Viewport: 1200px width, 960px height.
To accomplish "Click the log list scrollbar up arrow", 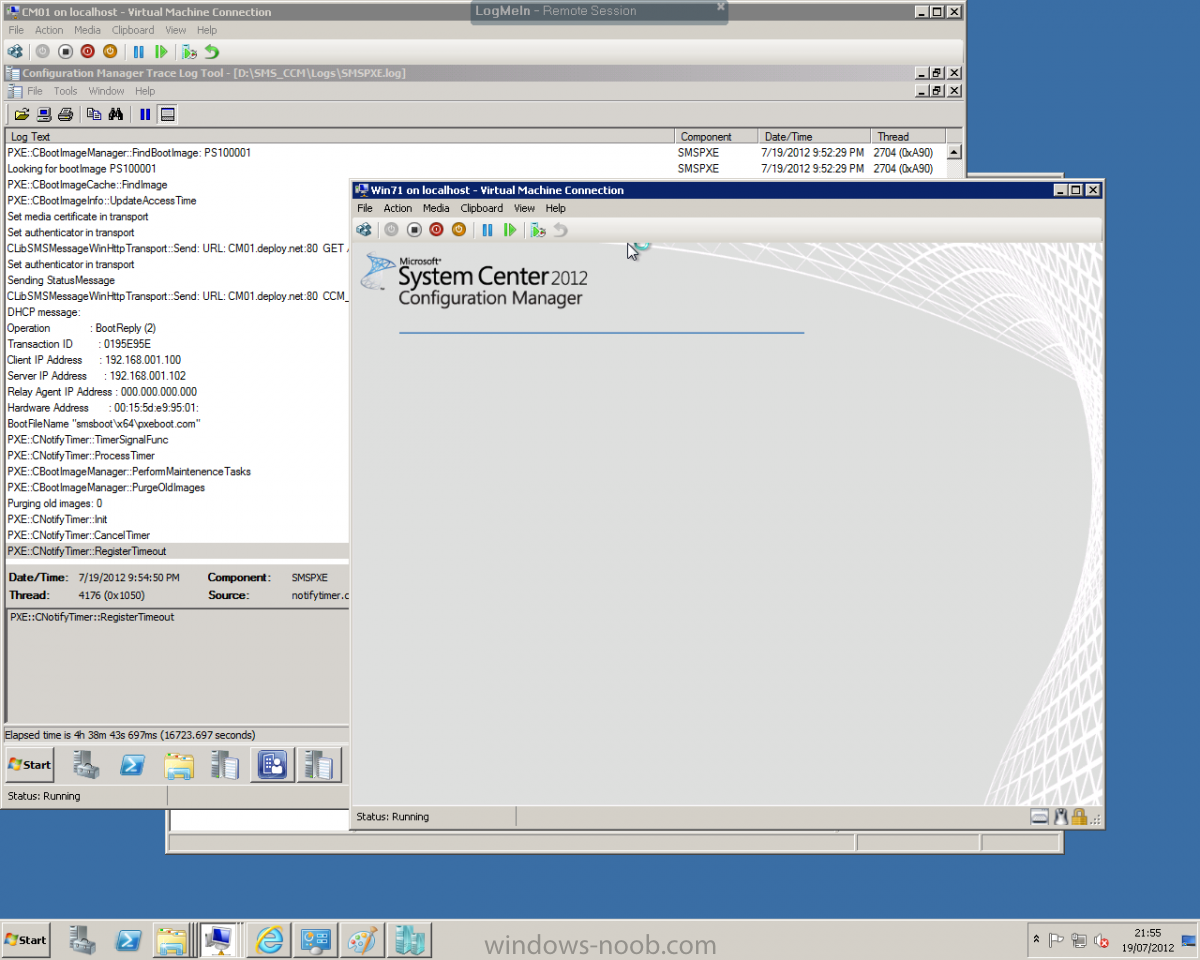I will 954,152.
